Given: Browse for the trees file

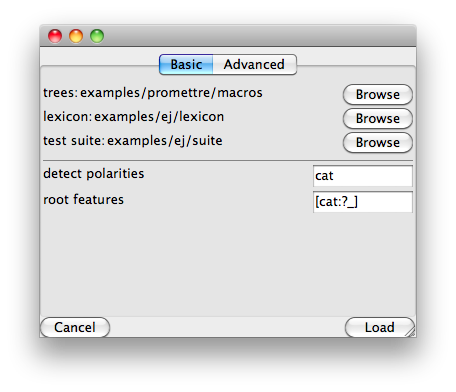Looking at the screenshot, I should [x=378, y=95].
